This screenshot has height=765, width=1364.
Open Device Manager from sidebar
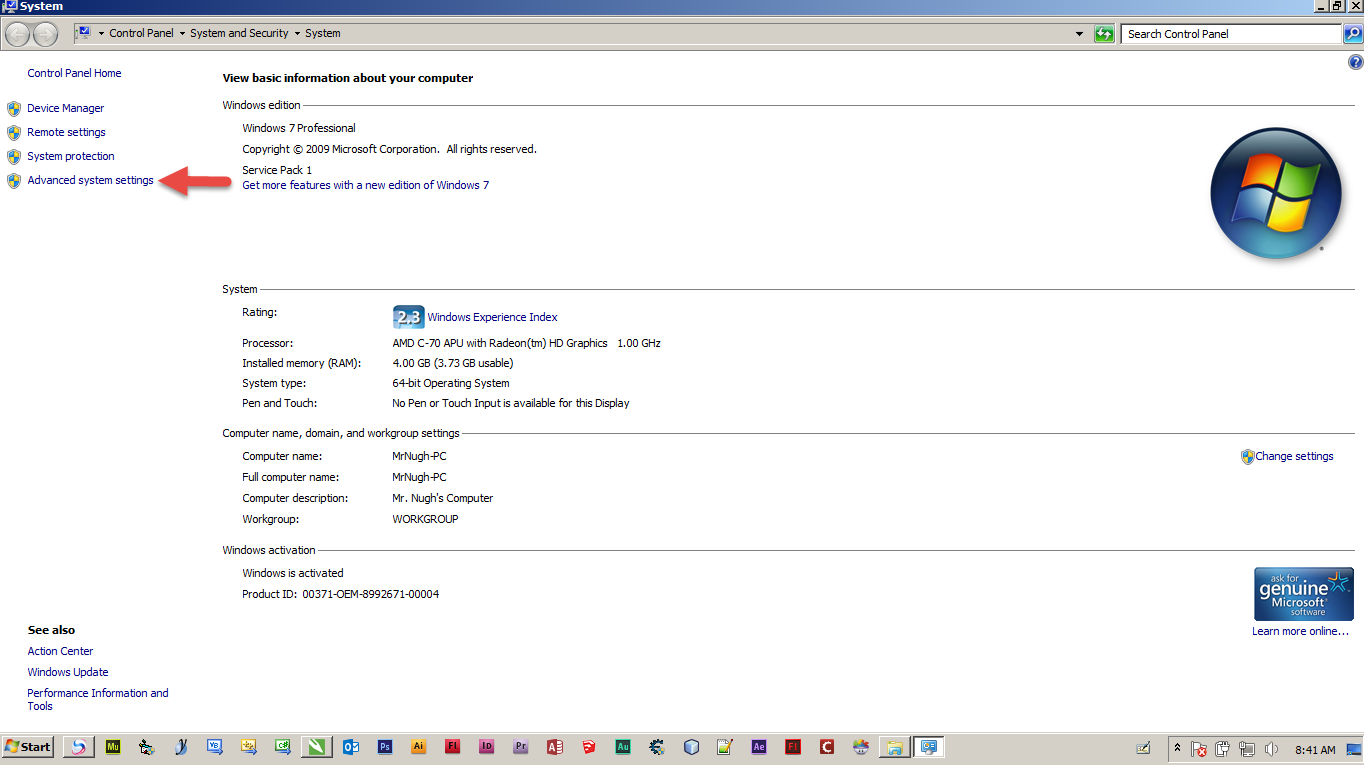point(65,108)
